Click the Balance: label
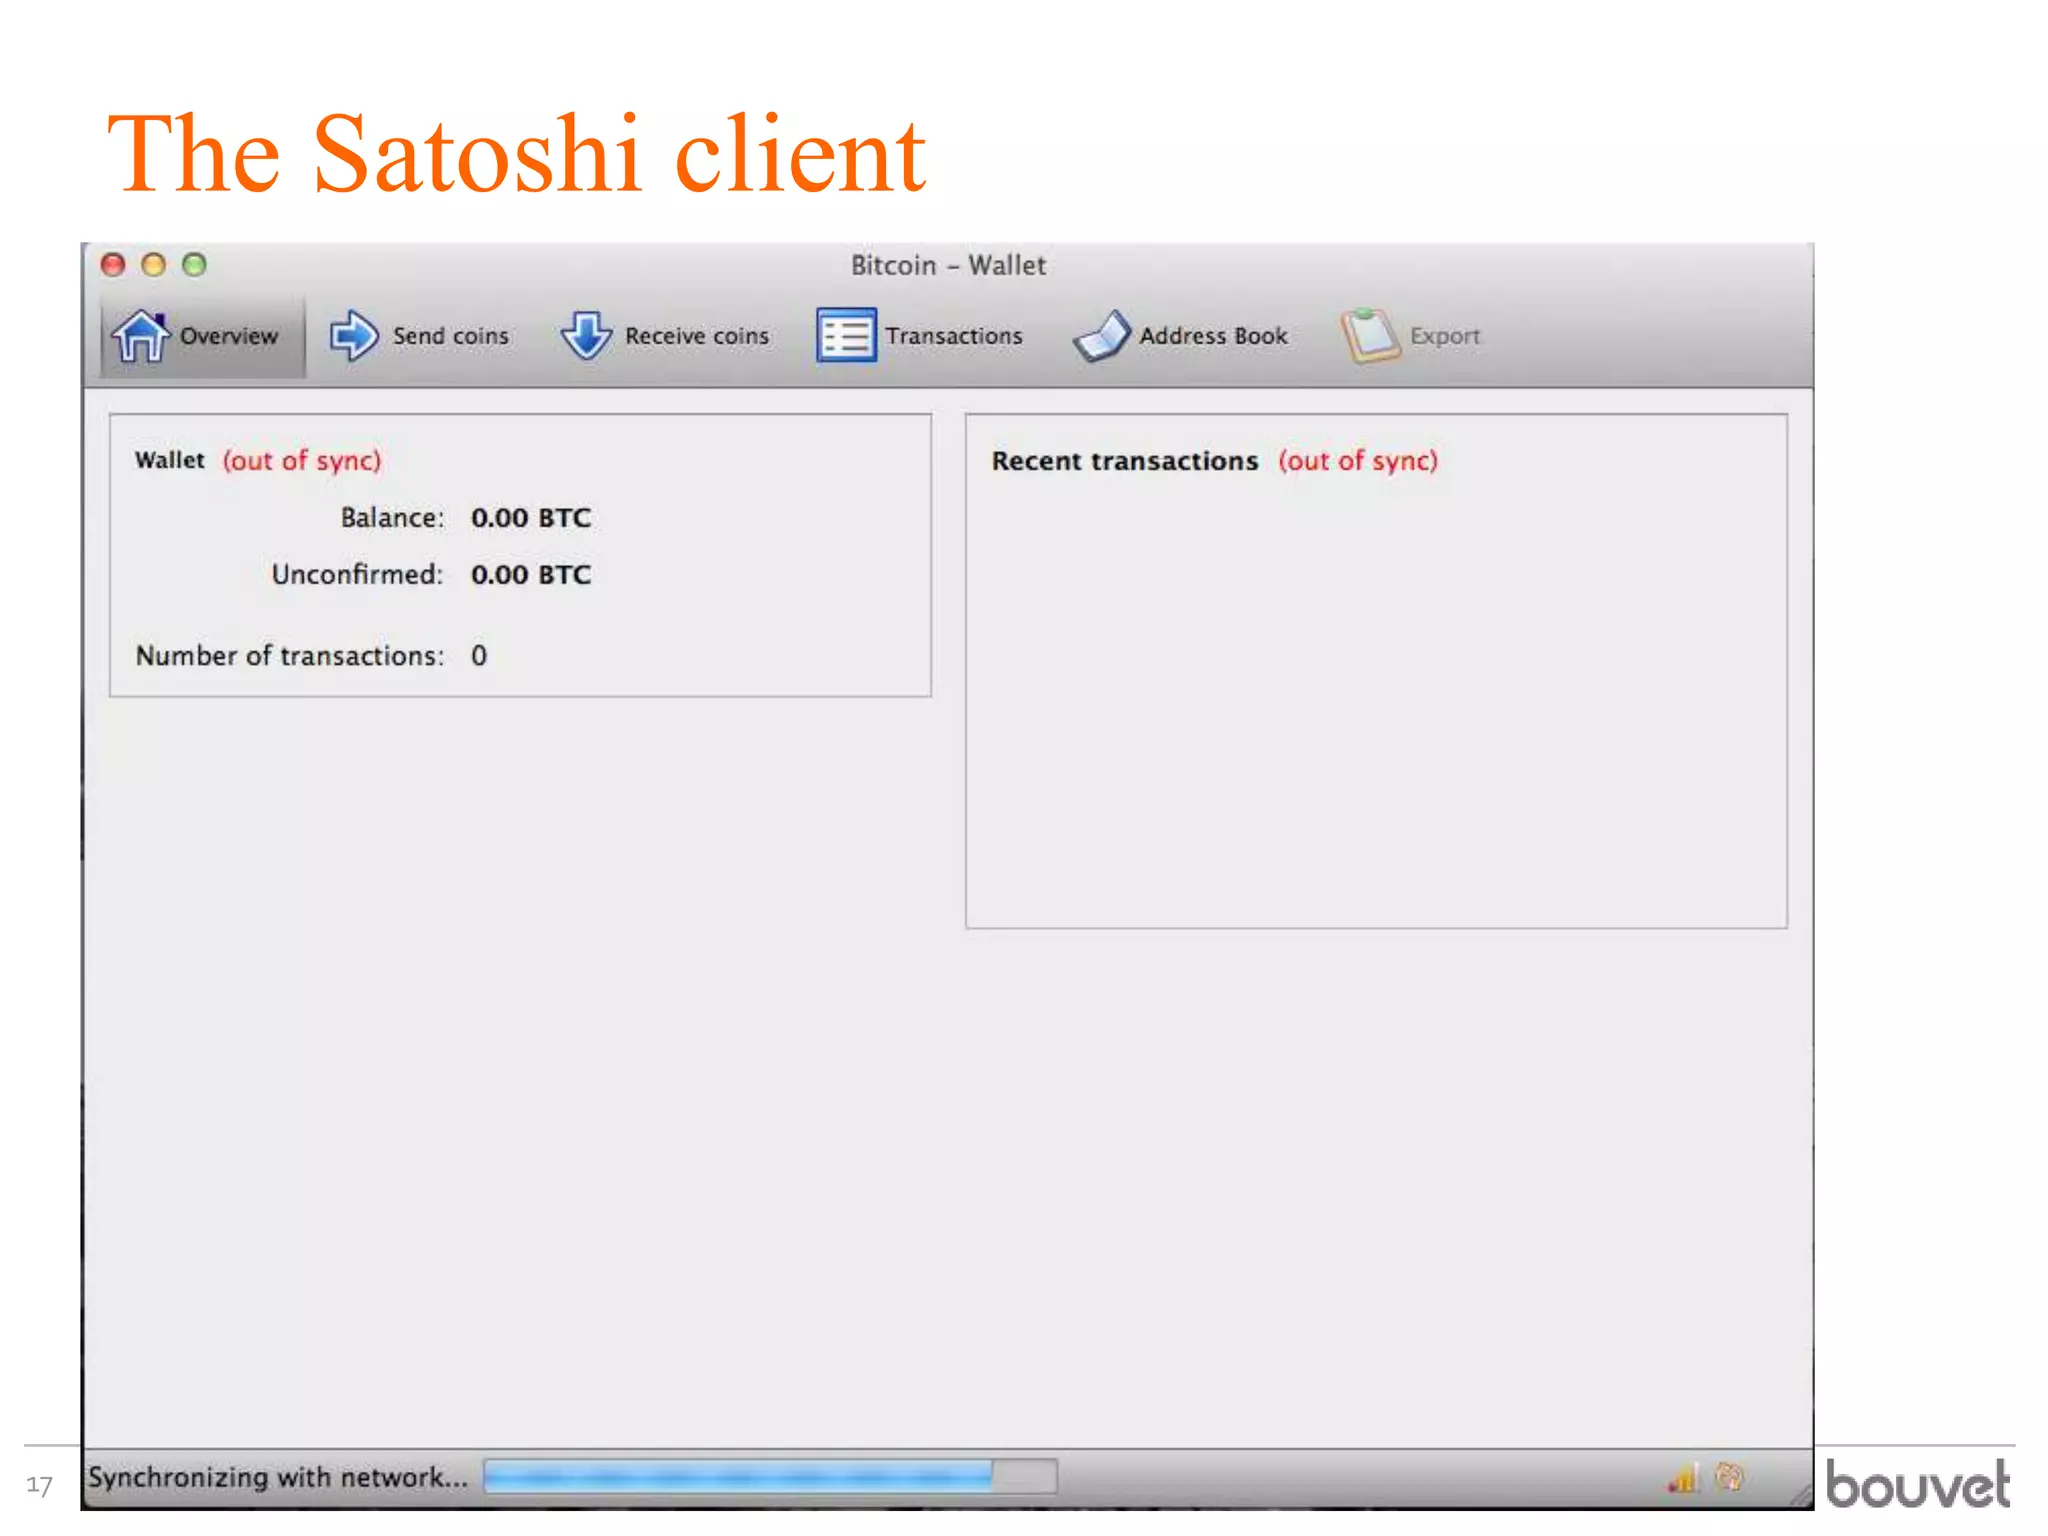2048x1536 pixels. (x=392, y=518)
